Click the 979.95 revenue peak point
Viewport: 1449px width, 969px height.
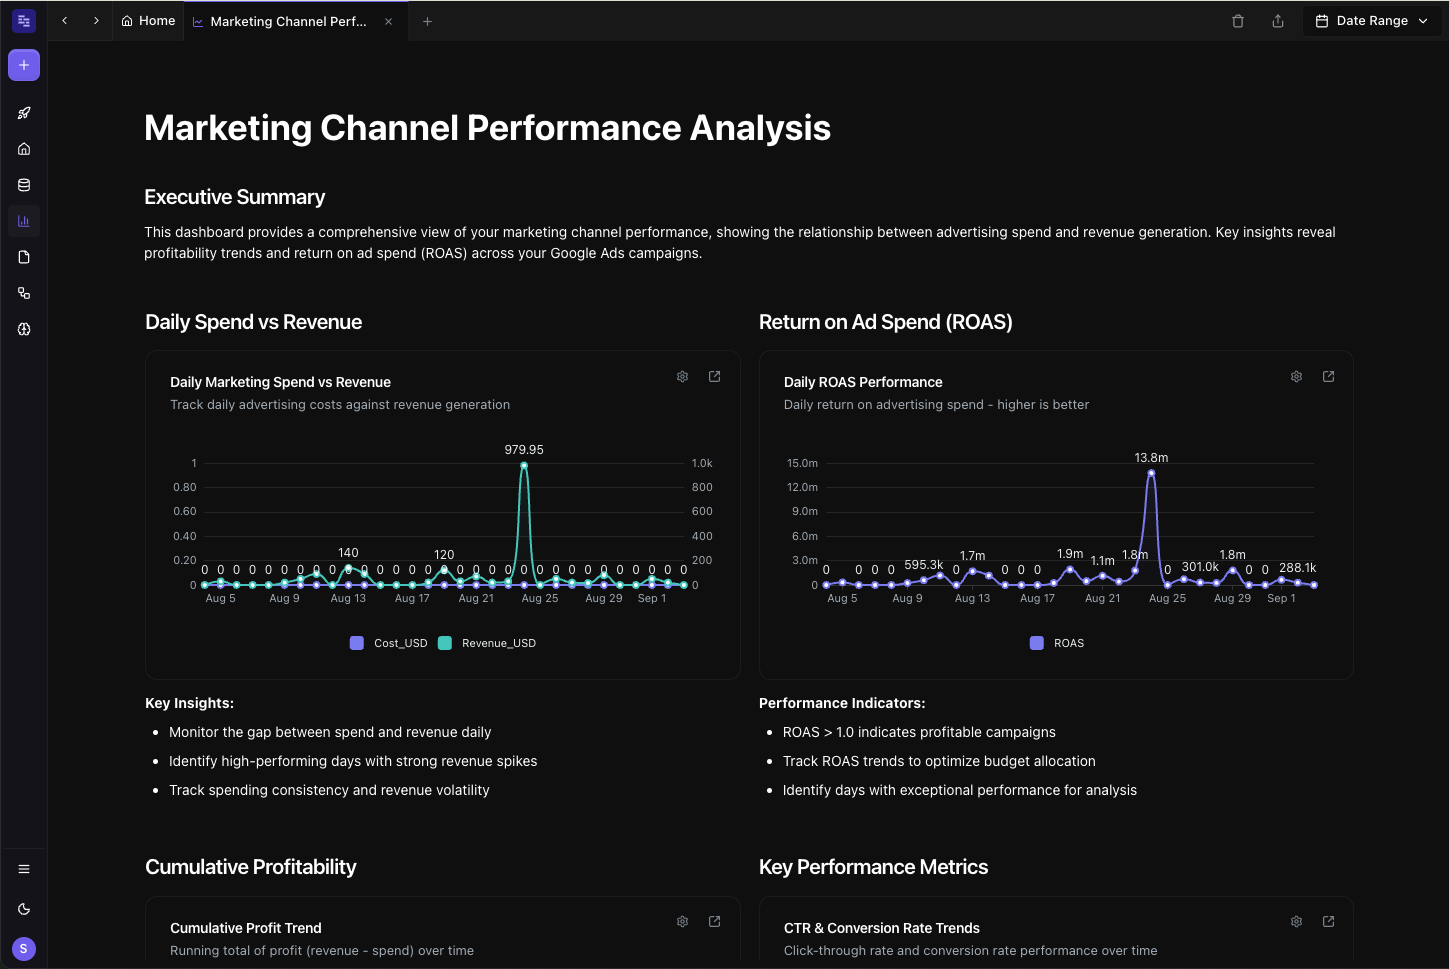point(524,466)
